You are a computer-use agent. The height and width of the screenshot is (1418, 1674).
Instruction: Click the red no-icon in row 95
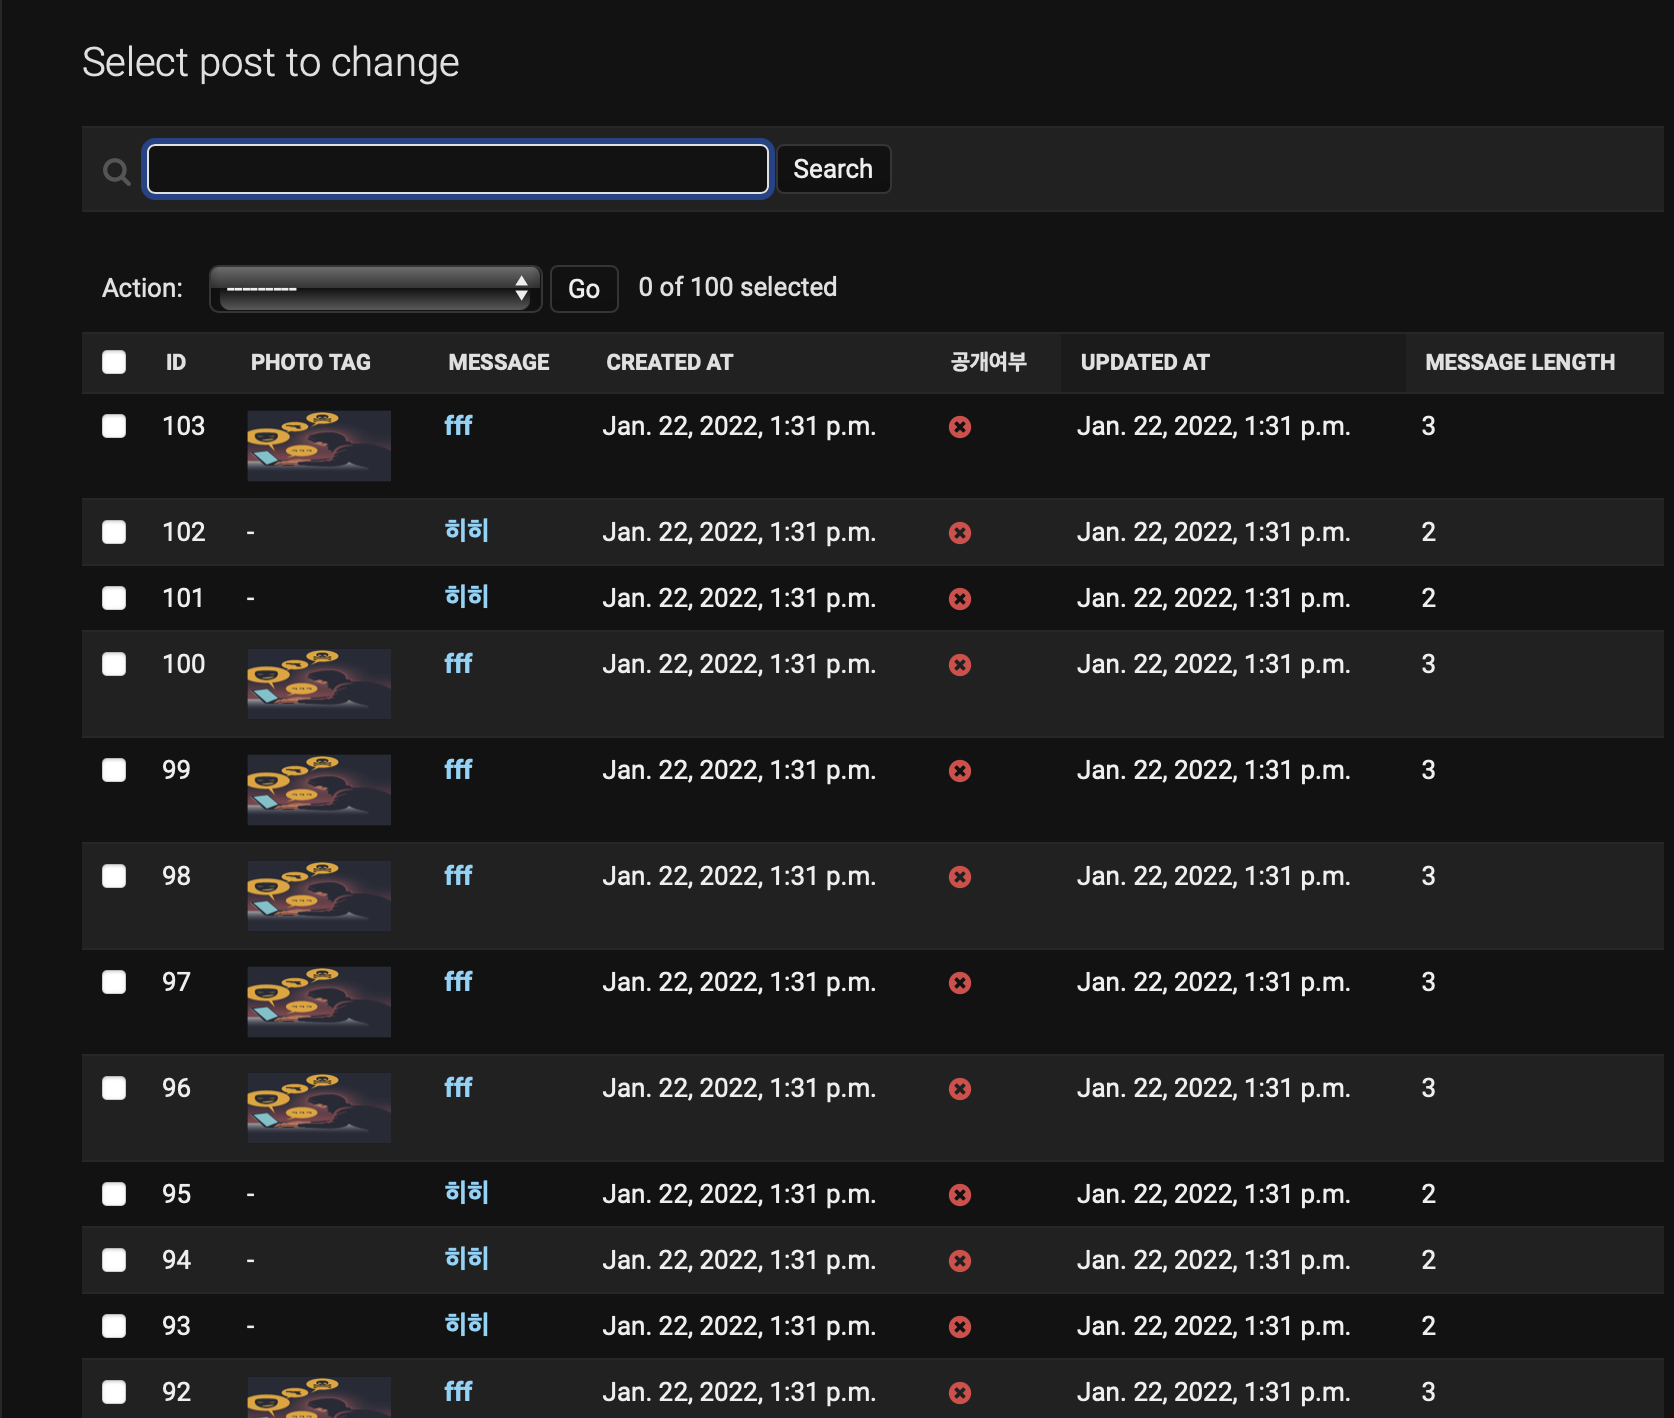(960, 1195)
